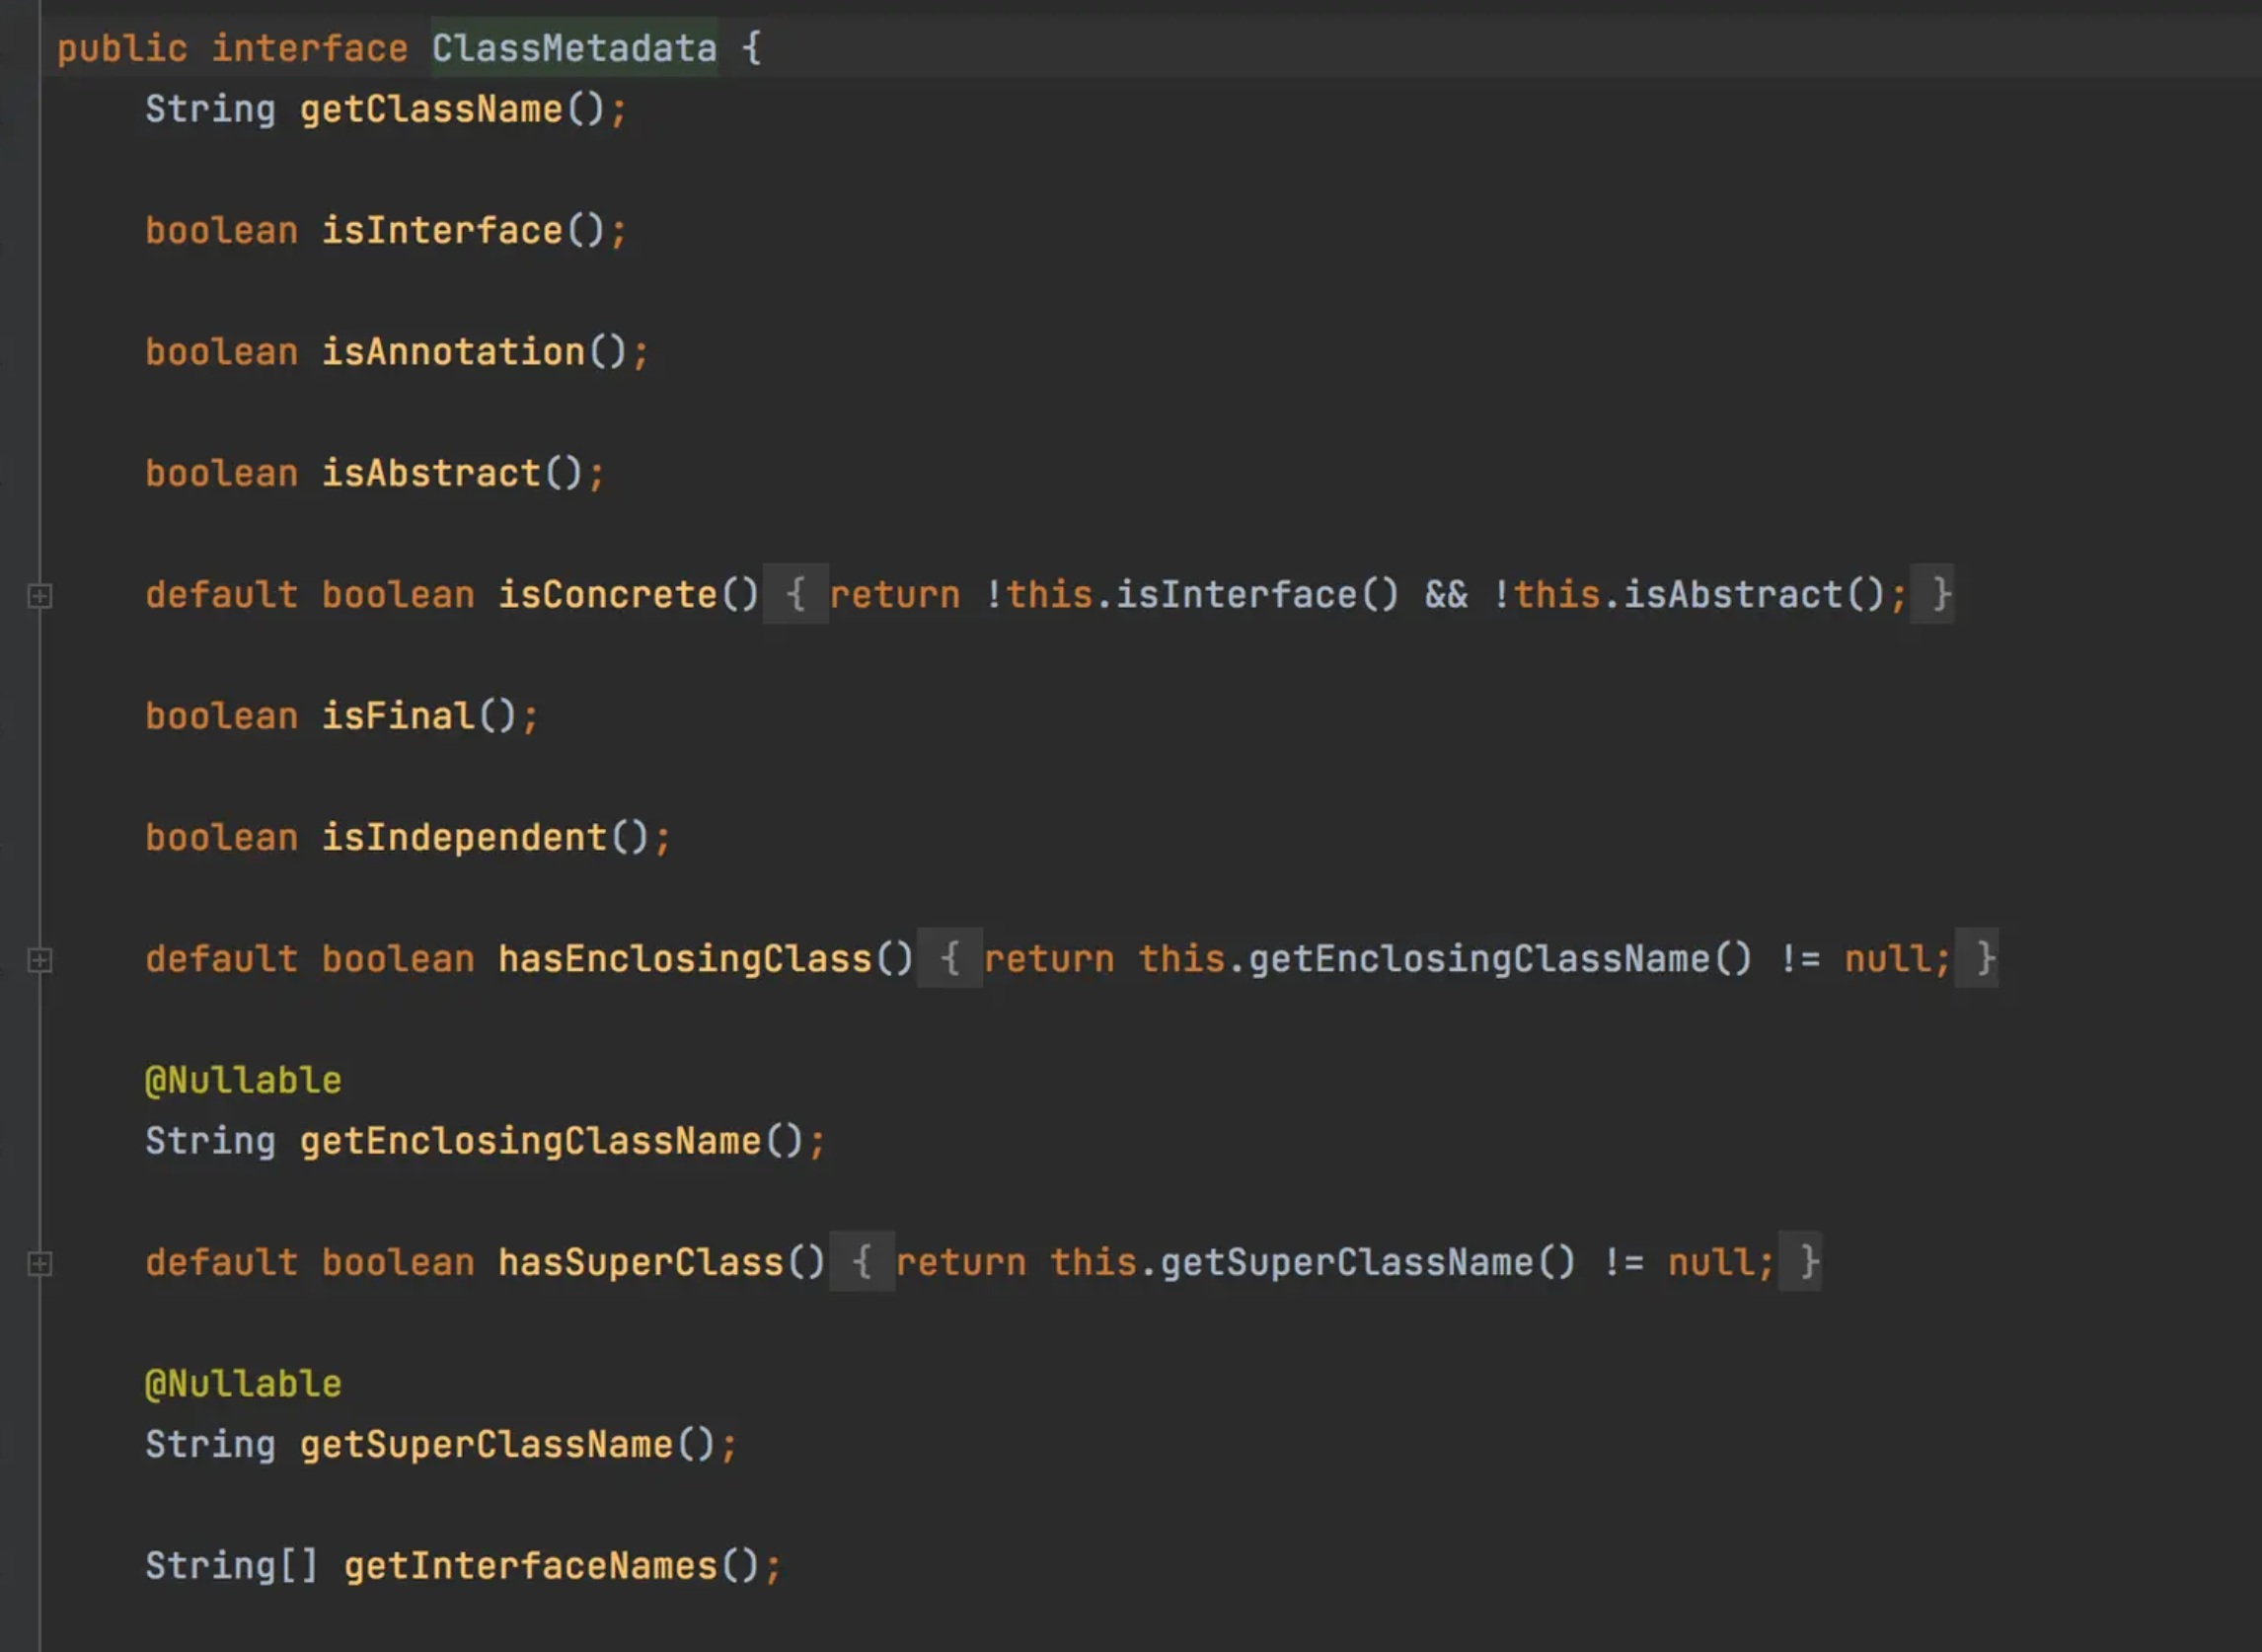Click the isAnnotation method name
The height and width of the screenshot is (1652, 2262).
(x=452, y=352)
